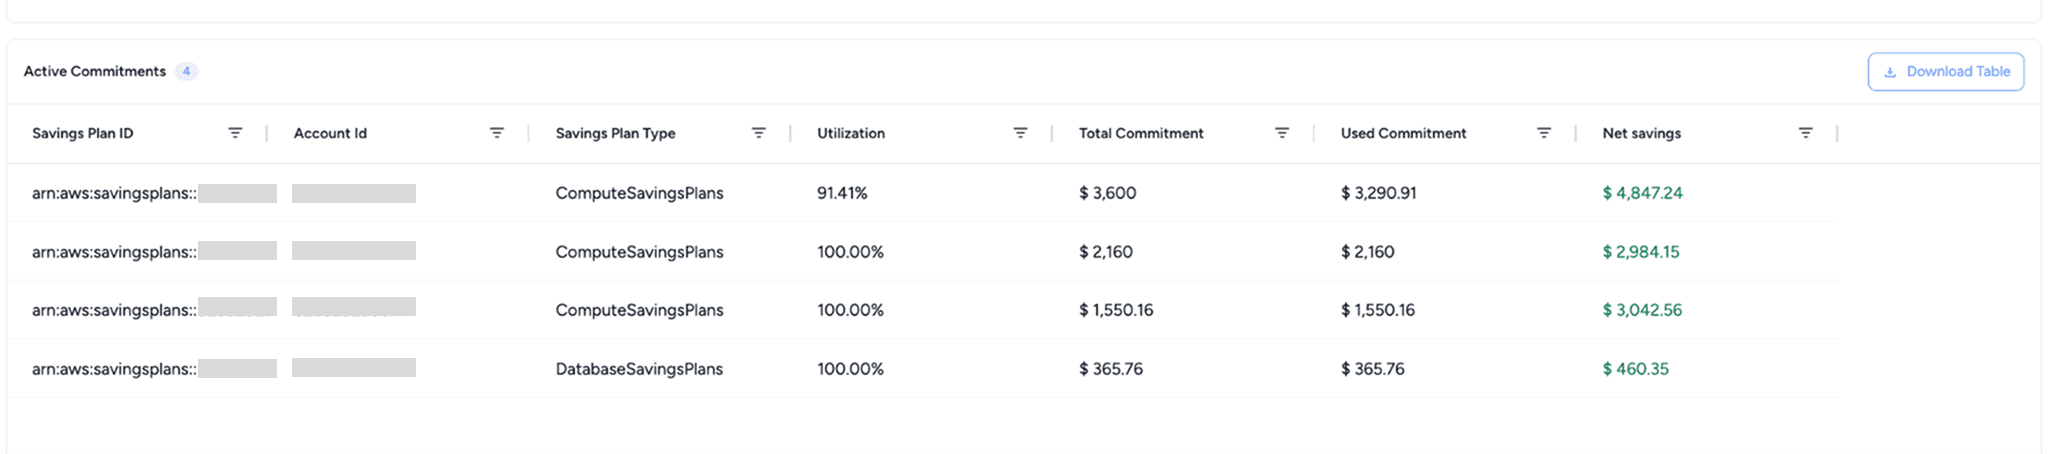2048x454 pixels.
Task: Open Used Commitment filter icon
Action: pos(1544,133)
